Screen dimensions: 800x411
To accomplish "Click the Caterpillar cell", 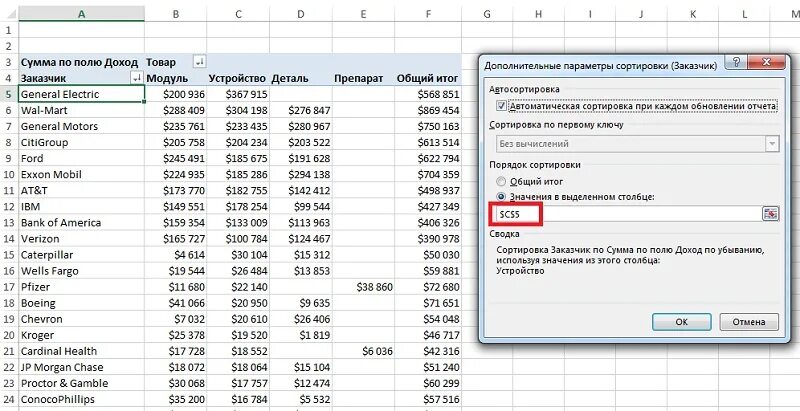I will pyautogui.click(x=82, y=254).
